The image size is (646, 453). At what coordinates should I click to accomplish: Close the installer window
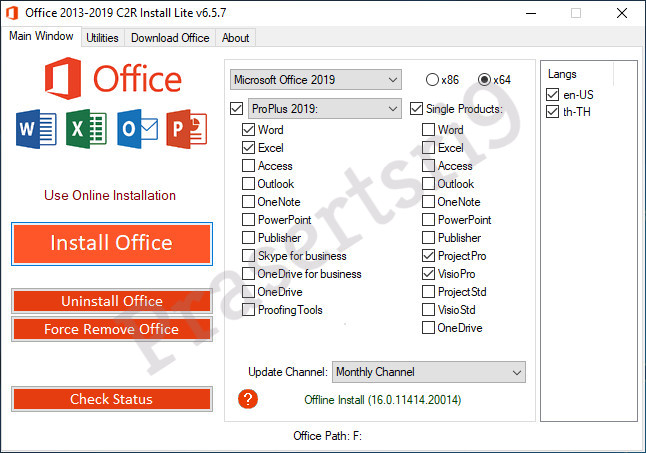tap(622, 13)
